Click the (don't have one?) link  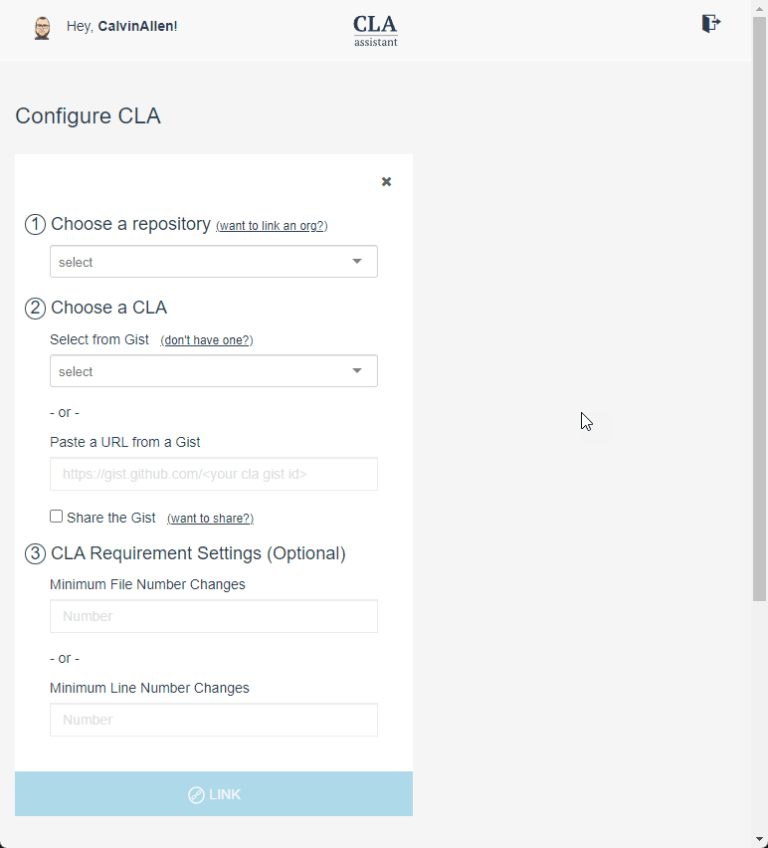[x=206, y=340]
